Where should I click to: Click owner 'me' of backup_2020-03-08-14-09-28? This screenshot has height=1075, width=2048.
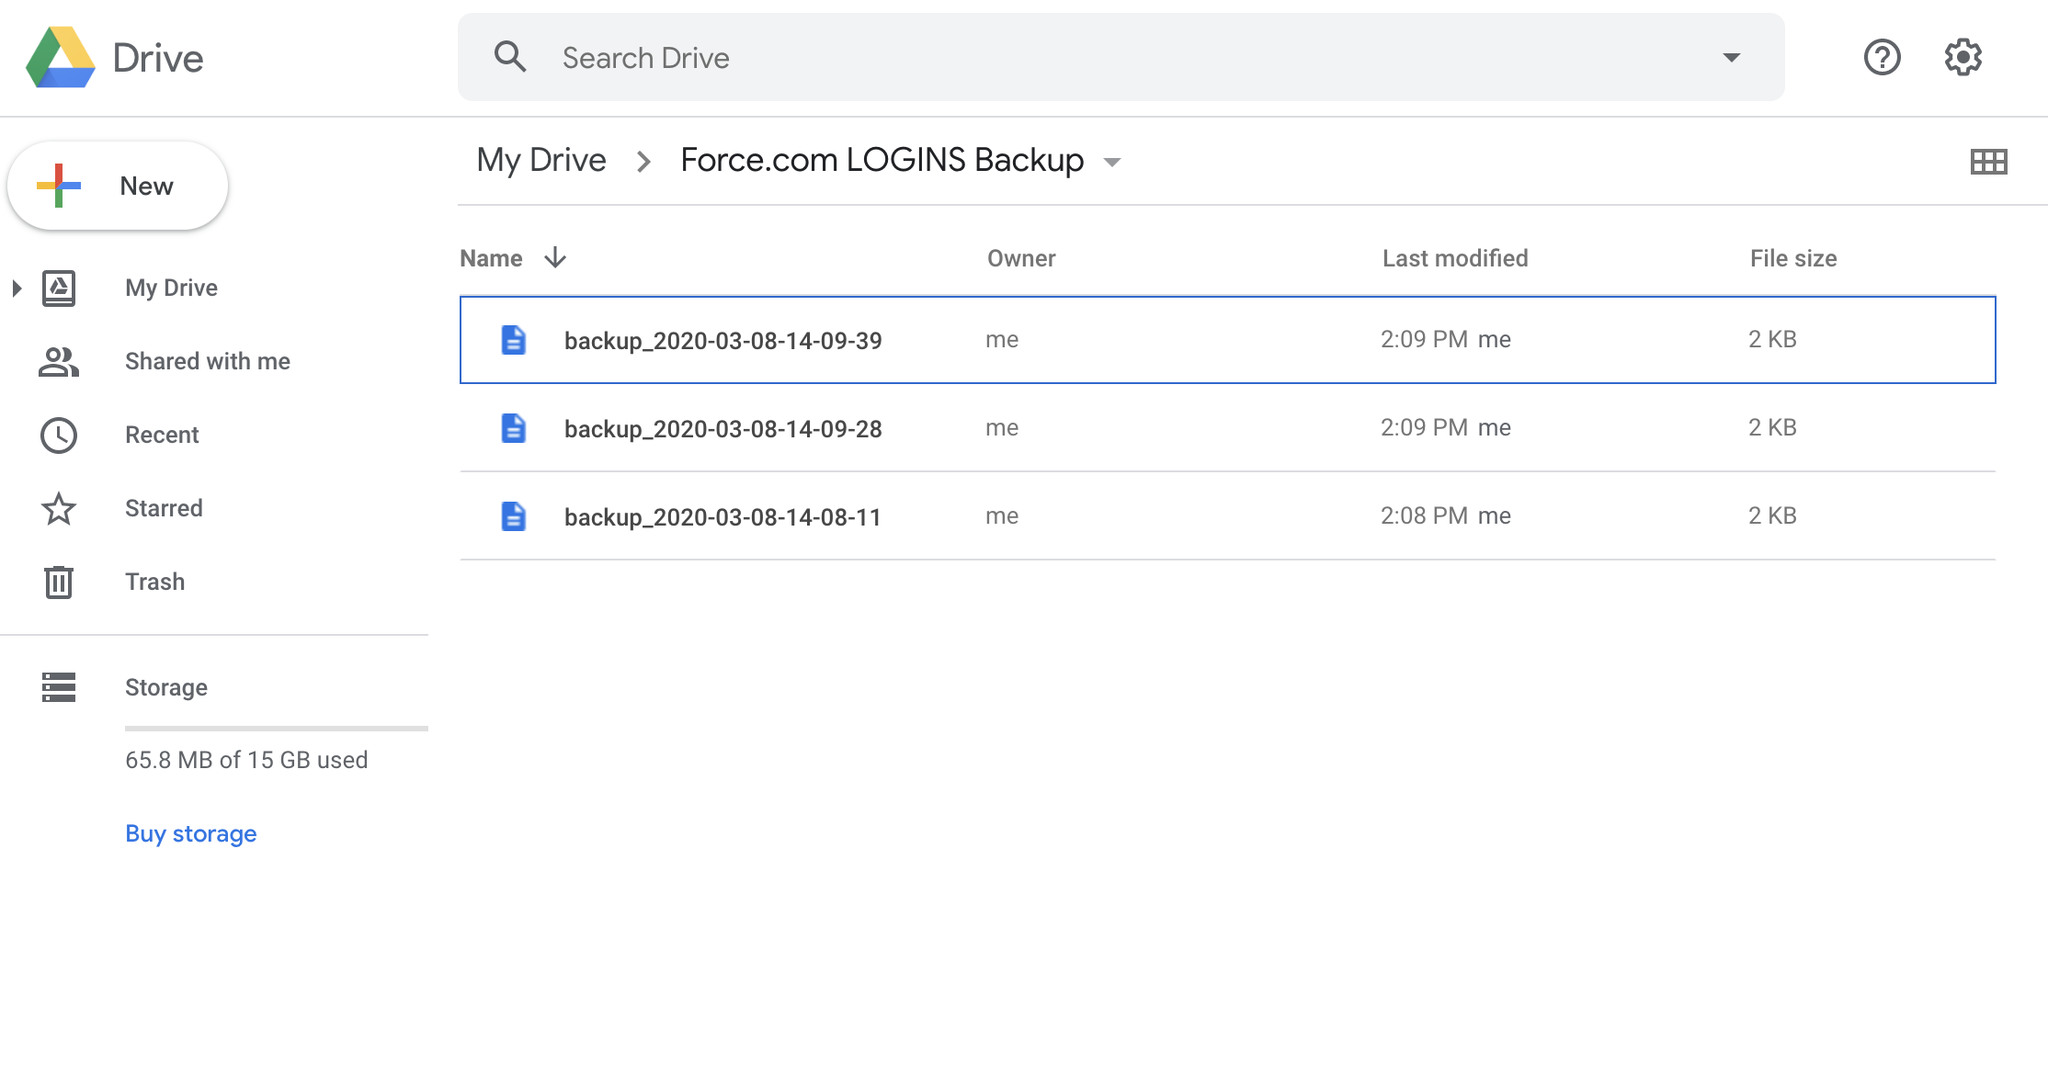pyautogui.click(x=1002, y=428)
